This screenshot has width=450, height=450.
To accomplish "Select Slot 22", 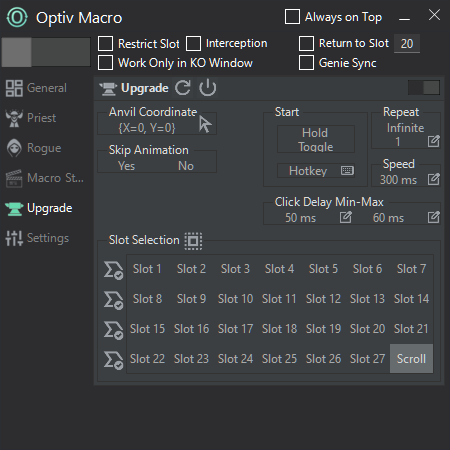I will [x=147, y=359].
